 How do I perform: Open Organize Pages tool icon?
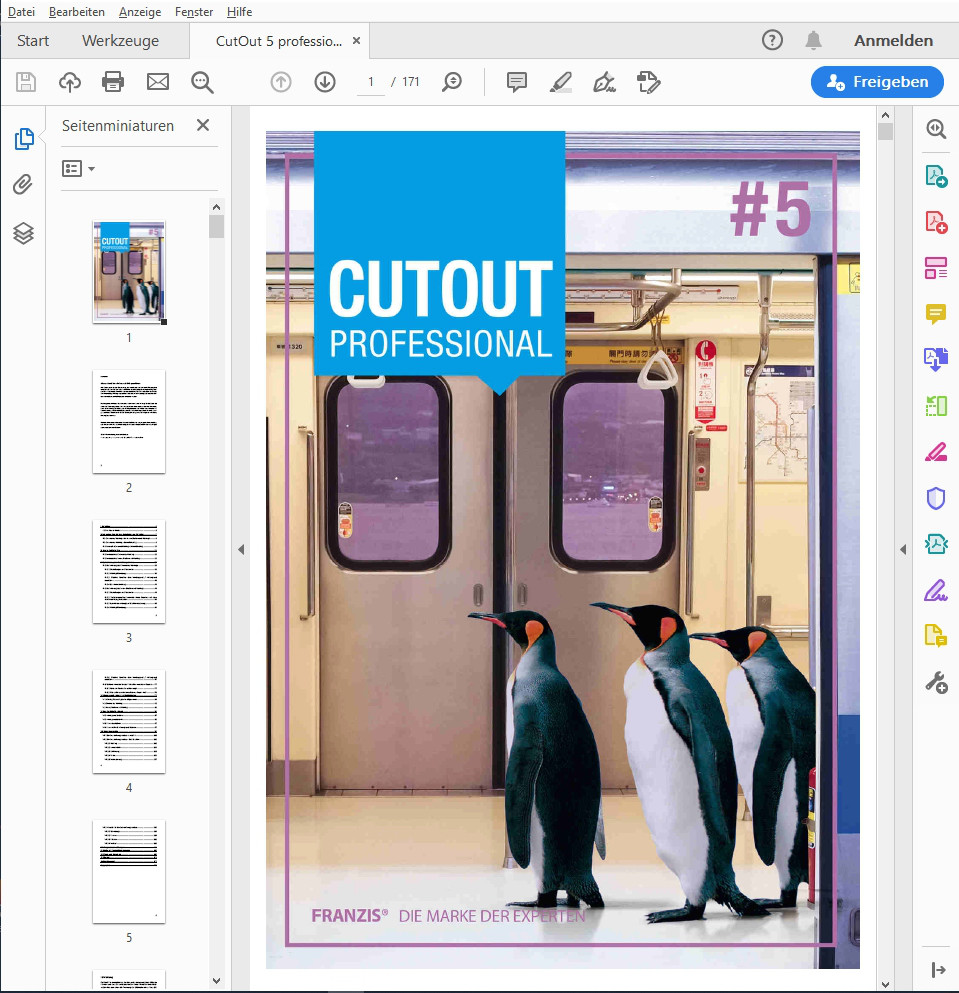pos(936,268)
